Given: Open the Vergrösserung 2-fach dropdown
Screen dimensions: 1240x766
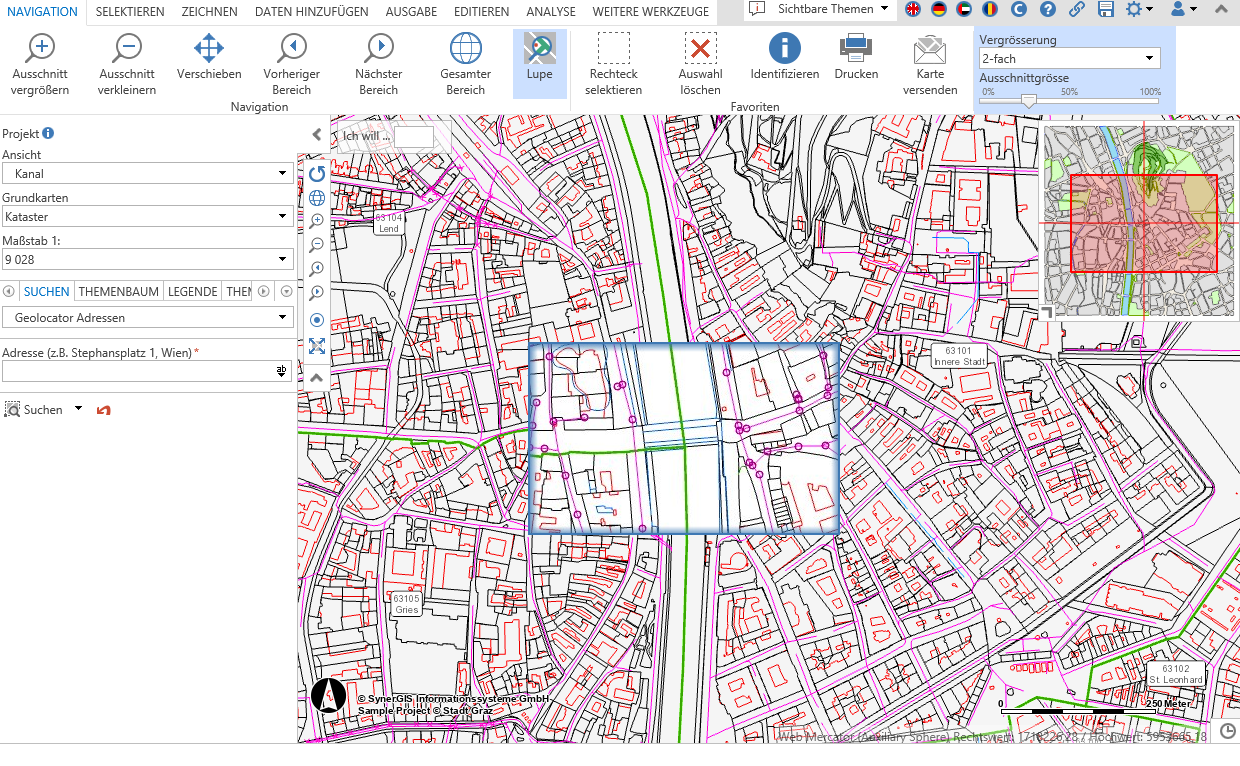Looking at the screenshot, I should pos(1068,59).
